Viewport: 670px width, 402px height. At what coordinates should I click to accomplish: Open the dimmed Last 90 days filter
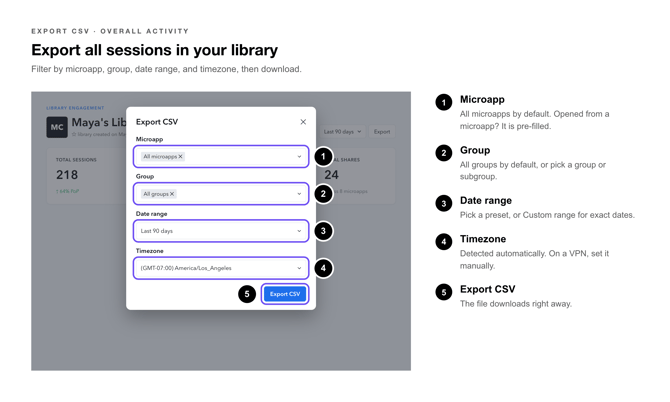(342, 132)
